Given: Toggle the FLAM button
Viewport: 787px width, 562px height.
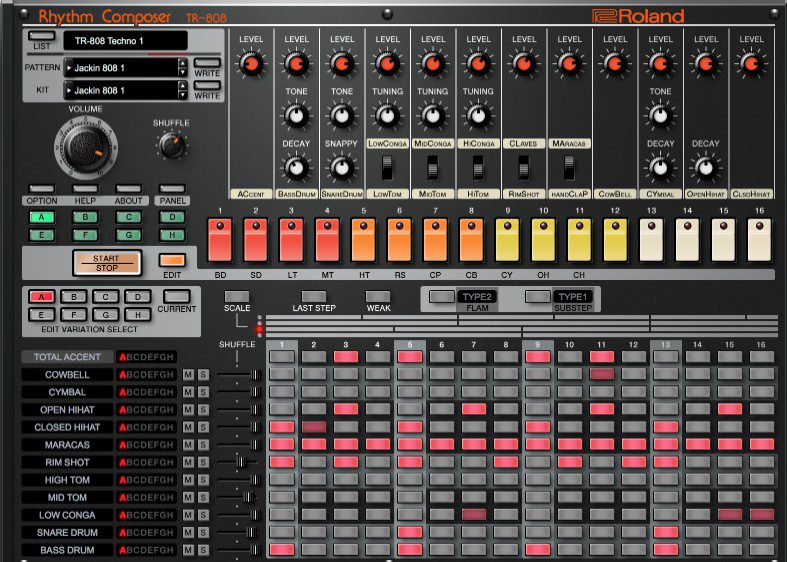Looking at the screenshot, I should coord(442,297).
